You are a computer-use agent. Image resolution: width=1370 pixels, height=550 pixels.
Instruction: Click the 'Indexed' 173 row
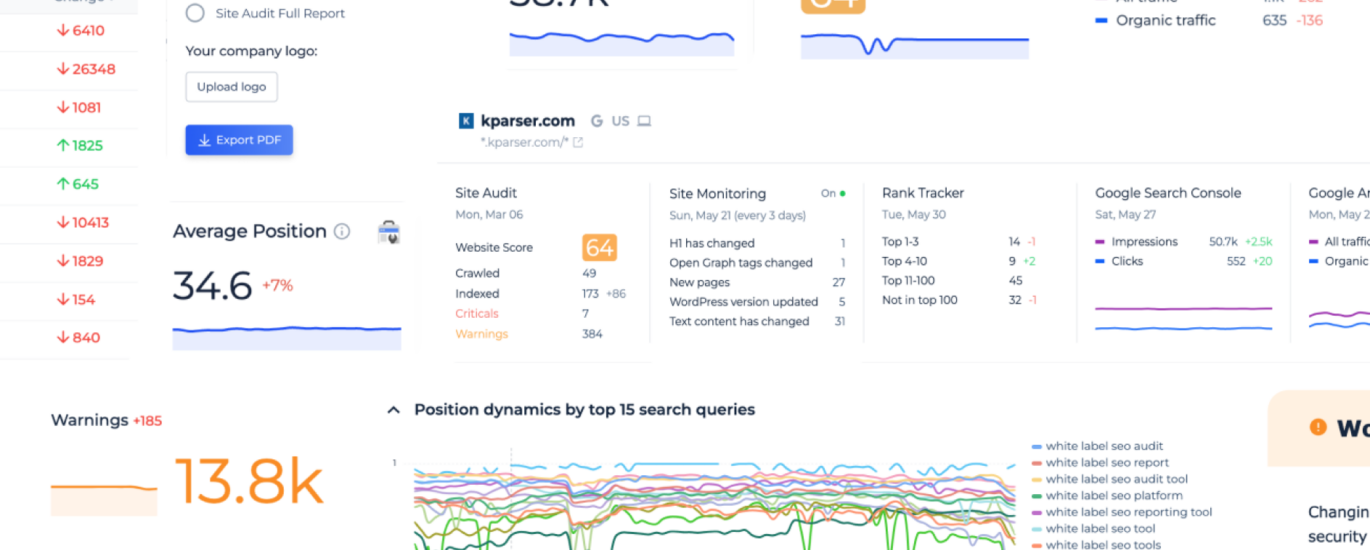point(541,294)
